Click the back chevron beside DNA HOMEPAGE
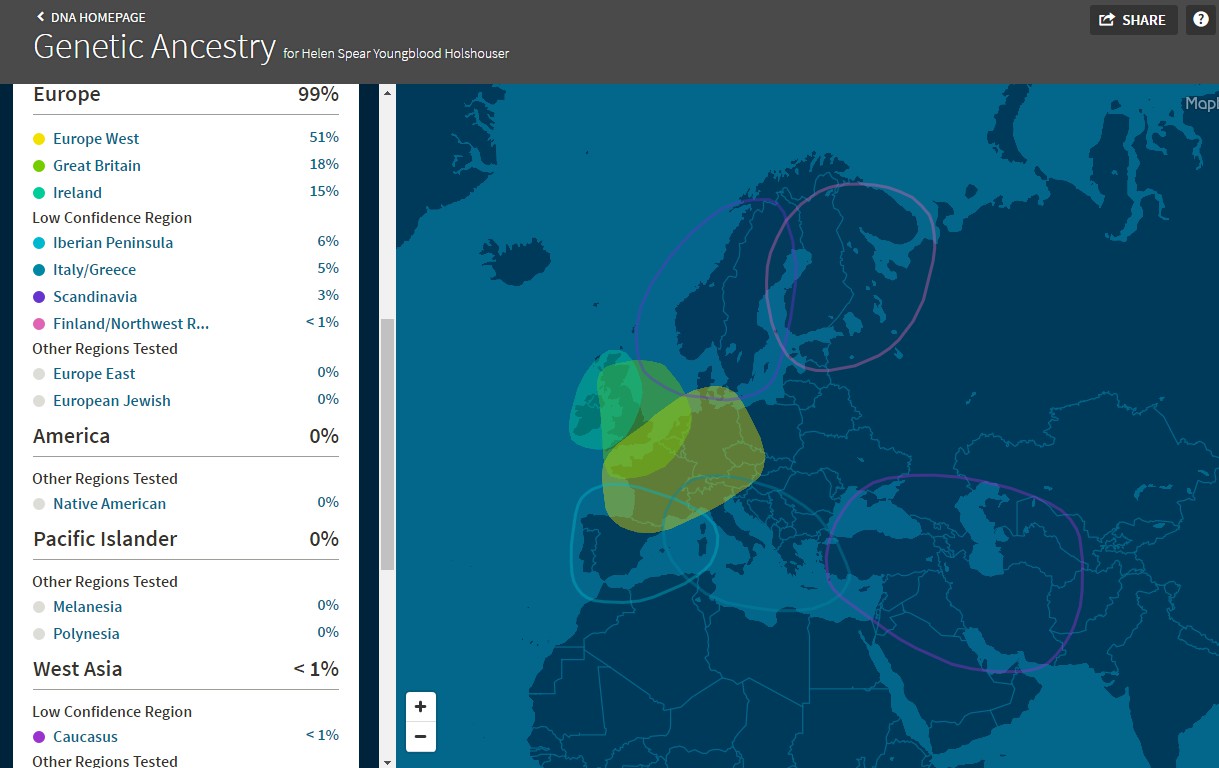 [39, 17]
